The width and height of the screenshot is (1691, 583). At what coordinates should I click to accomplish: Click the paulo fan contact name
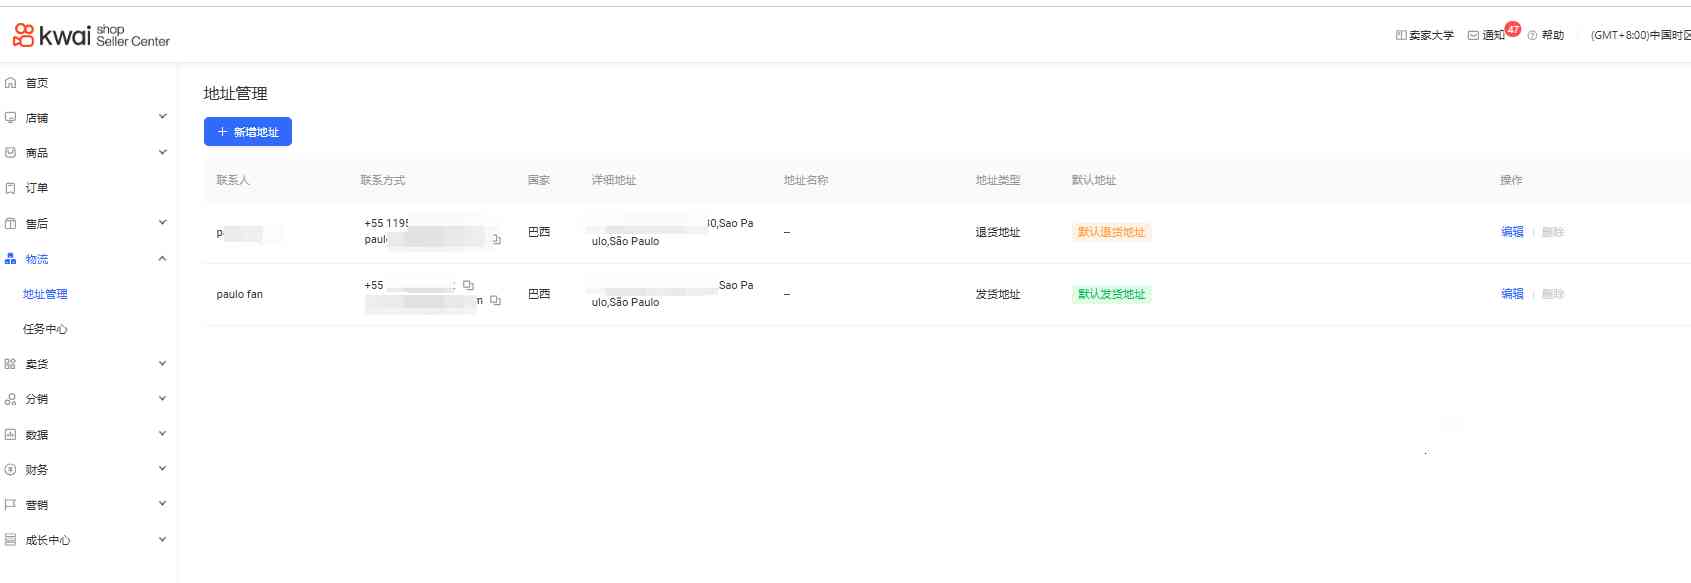tap(240, 294)
